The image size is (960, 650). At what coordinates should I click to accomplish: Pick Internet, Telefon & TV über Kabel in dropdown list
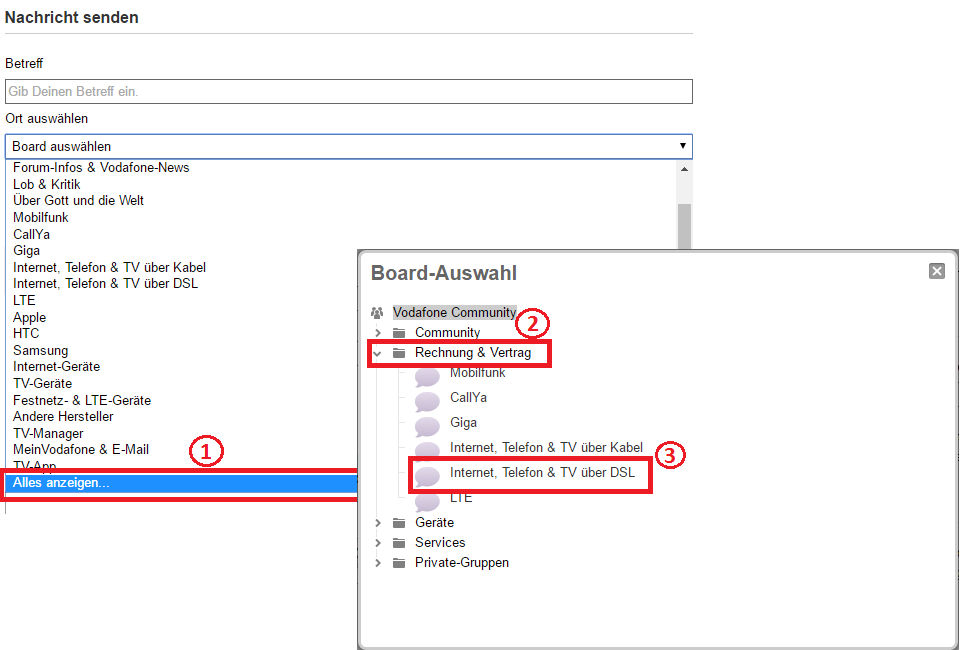tap(109, 267)
